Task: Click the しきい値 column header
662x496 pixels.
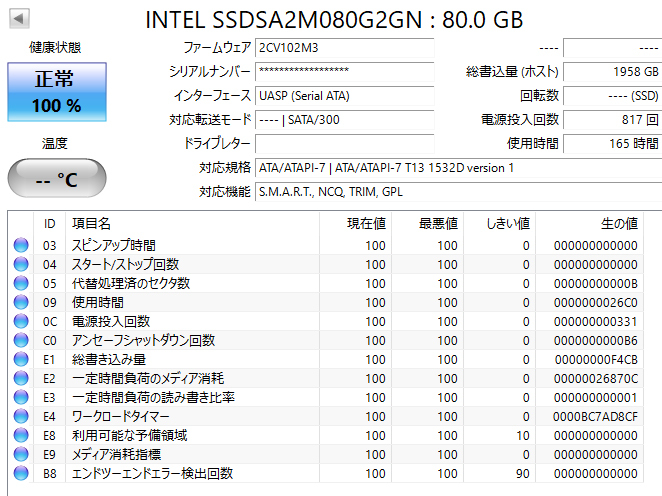Action: [499, 223]
